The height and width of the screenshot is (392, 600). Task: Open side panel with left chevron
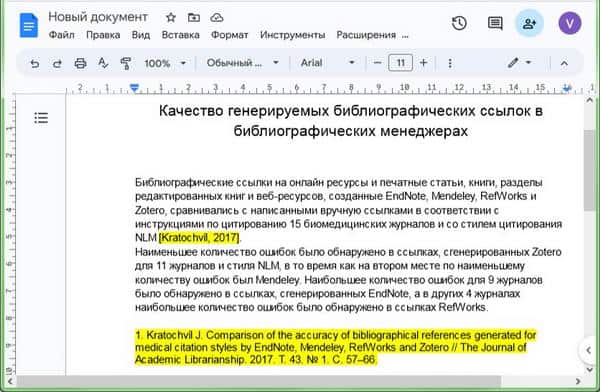589,350
